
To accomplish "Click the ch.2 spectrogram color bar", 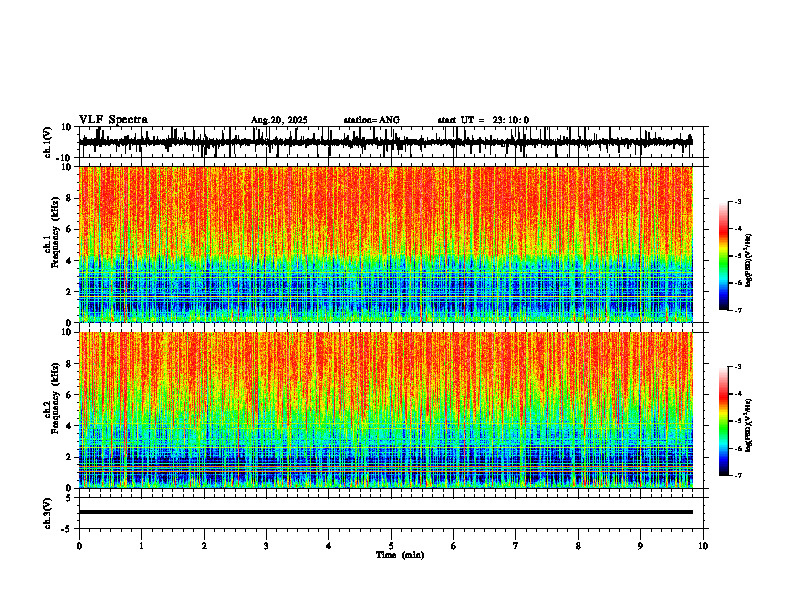I will click(x=723, y=421).
